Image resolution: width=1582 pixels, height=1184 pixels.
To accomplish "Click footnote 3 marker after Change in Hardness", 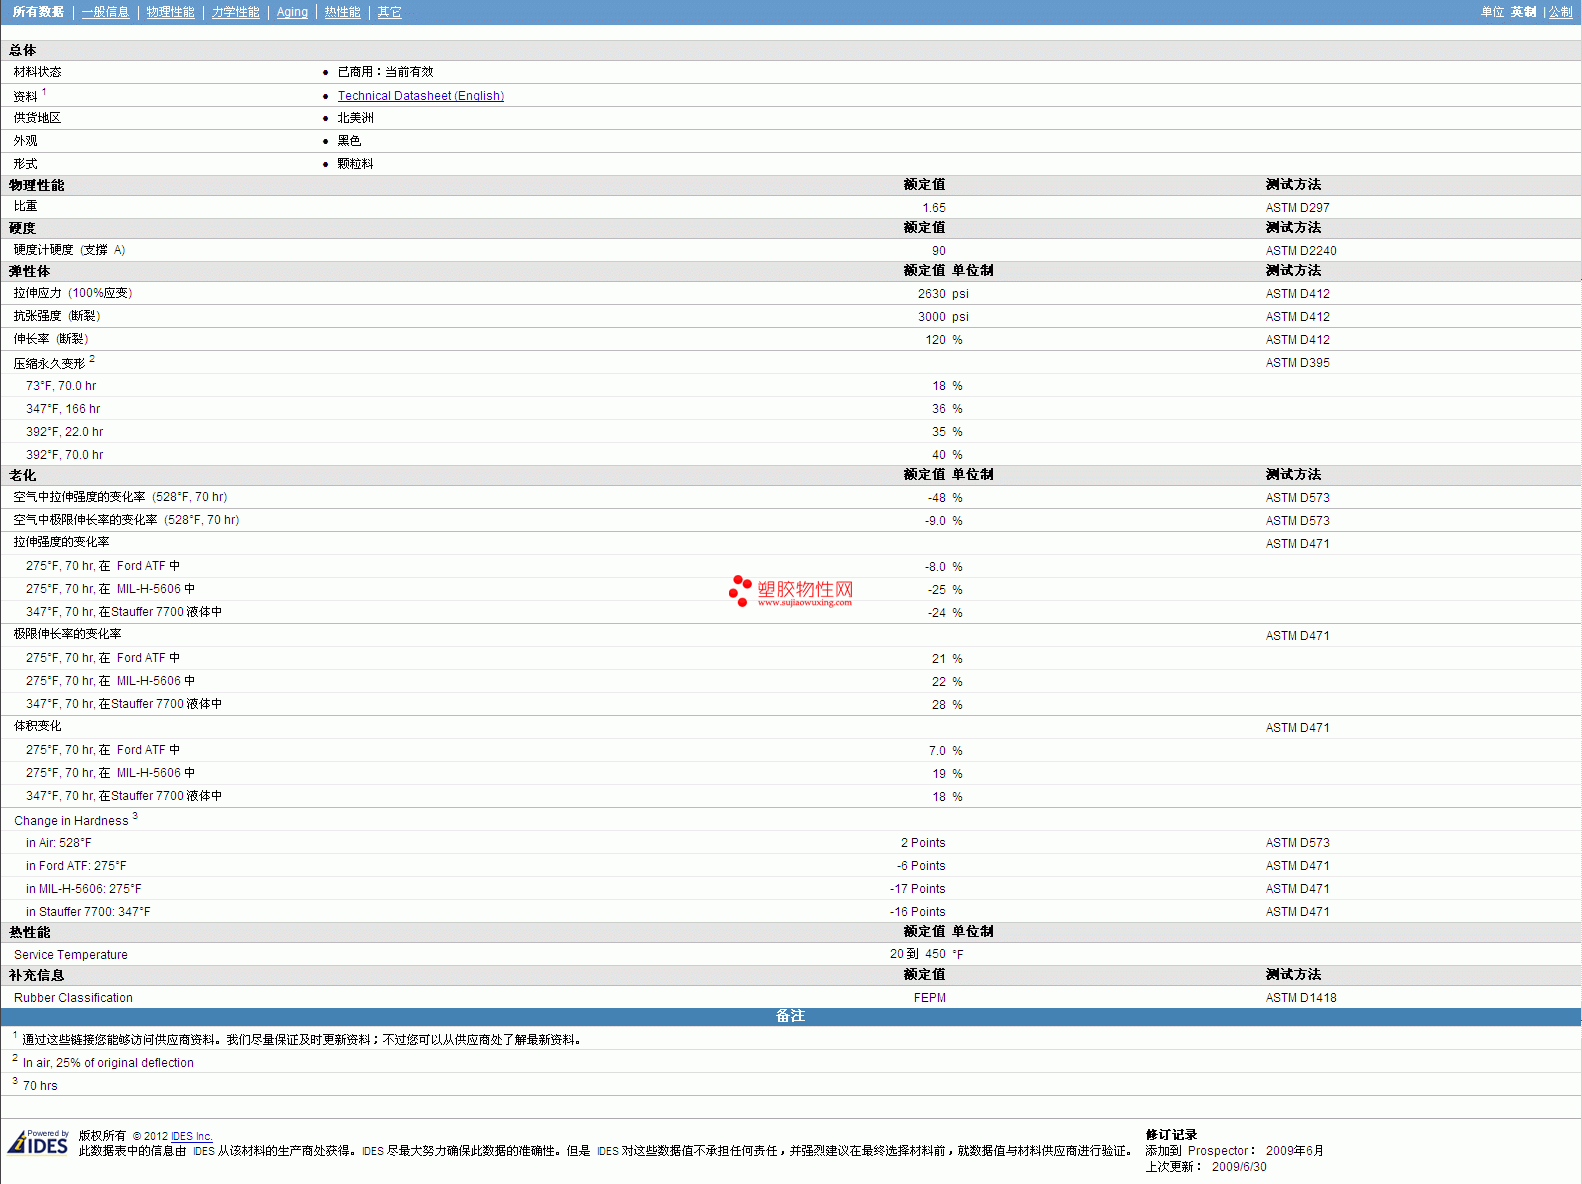I will [135, 816].
